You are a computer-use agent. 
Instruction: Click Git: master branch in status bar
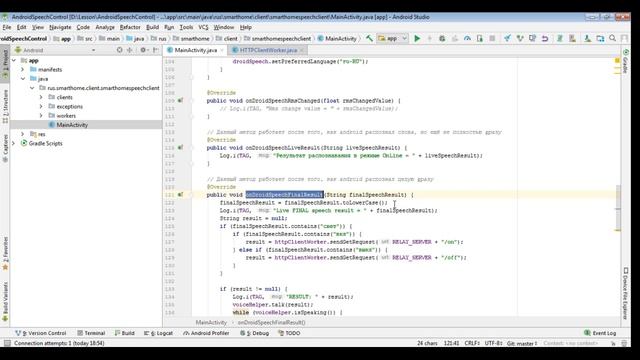[x=522, y=344]
